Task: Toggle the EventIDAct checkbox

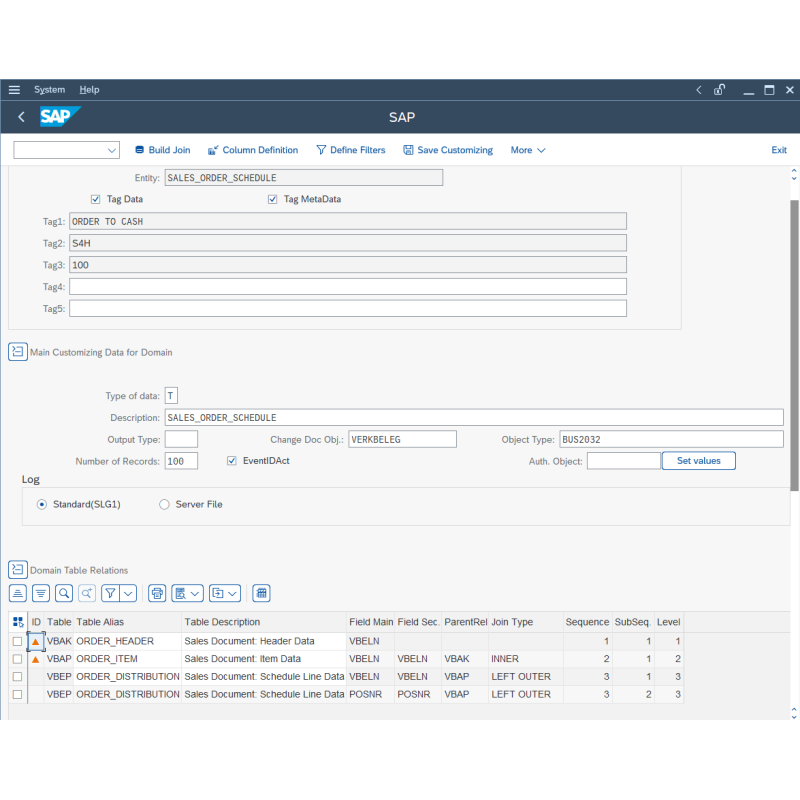Action: [x=232, y=461]
